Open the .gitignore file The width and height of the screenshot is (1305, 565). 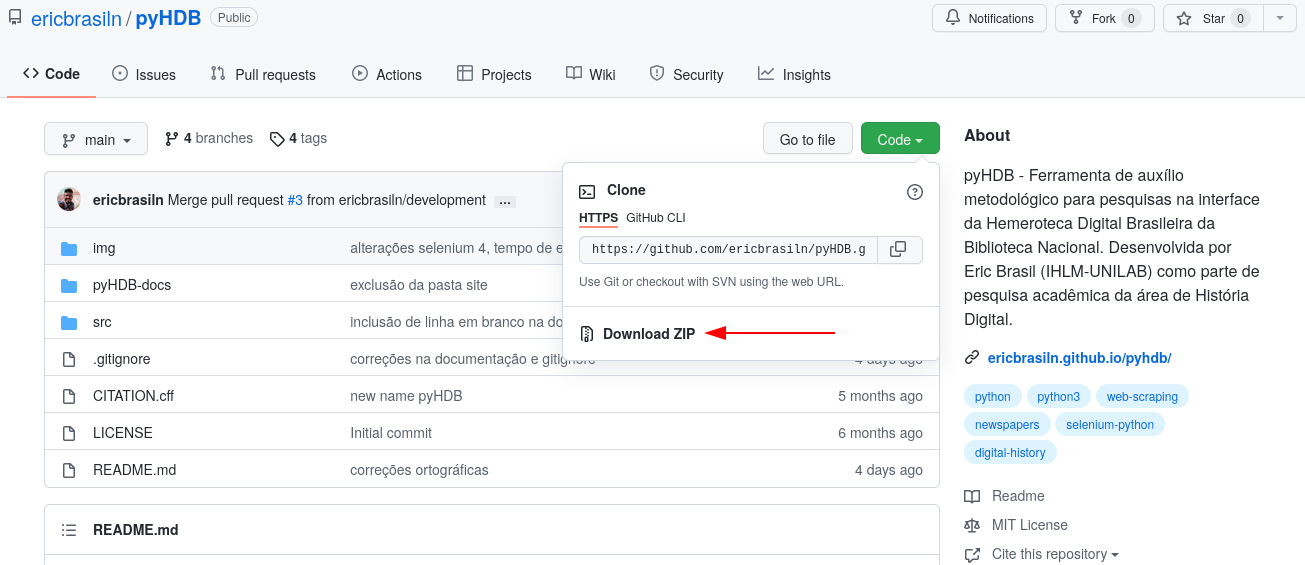(122, 359)
